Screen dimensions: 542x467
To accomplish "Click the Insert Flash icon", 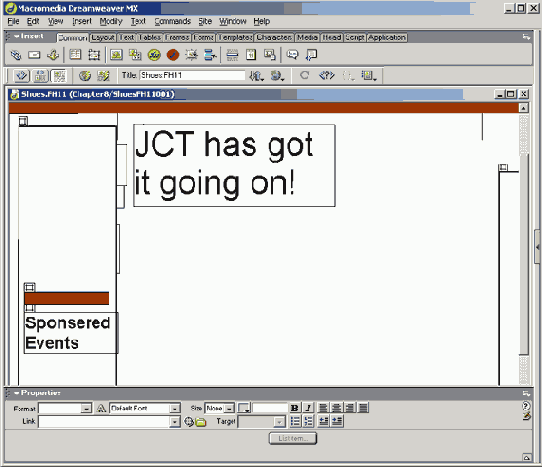I will 154,55.
